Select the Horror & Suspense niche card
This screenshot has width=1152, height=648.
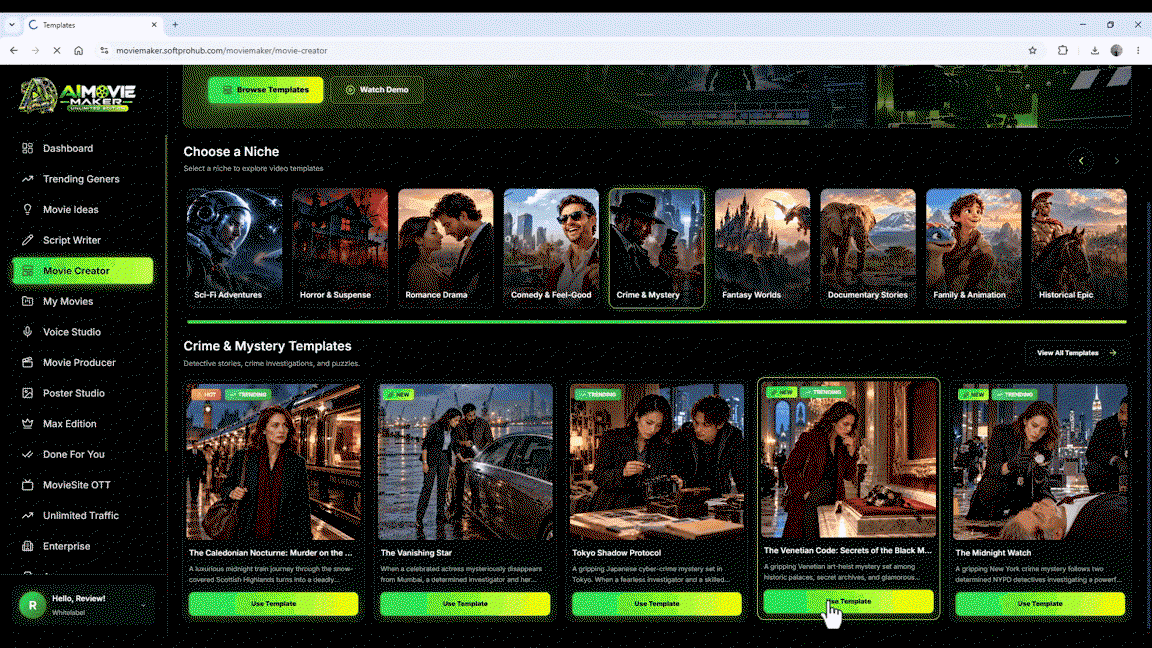pos(340,248)
